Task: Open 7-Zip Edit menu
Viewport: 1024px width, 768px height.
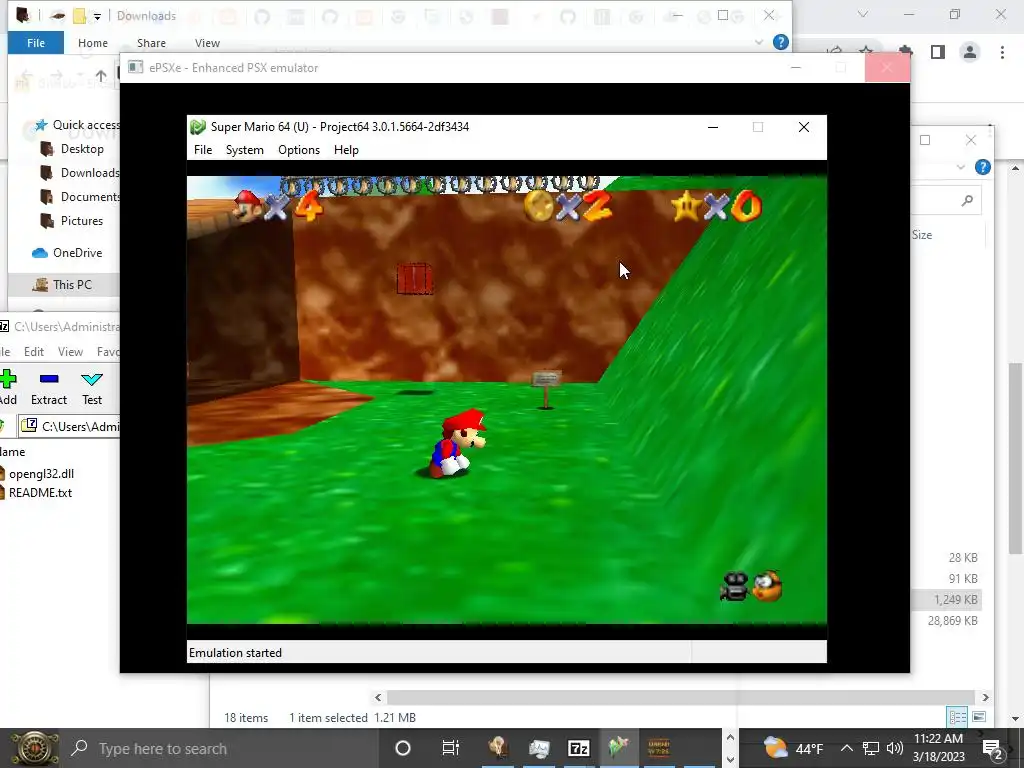Action: (34, 351)
